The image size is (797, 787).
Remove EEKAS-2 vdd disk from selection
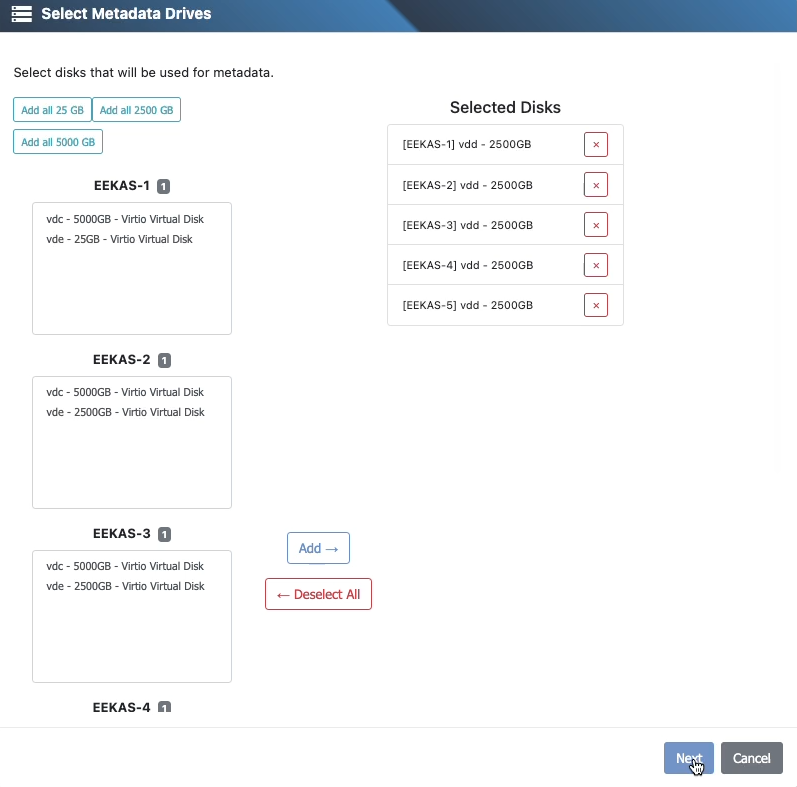(596, 185)
